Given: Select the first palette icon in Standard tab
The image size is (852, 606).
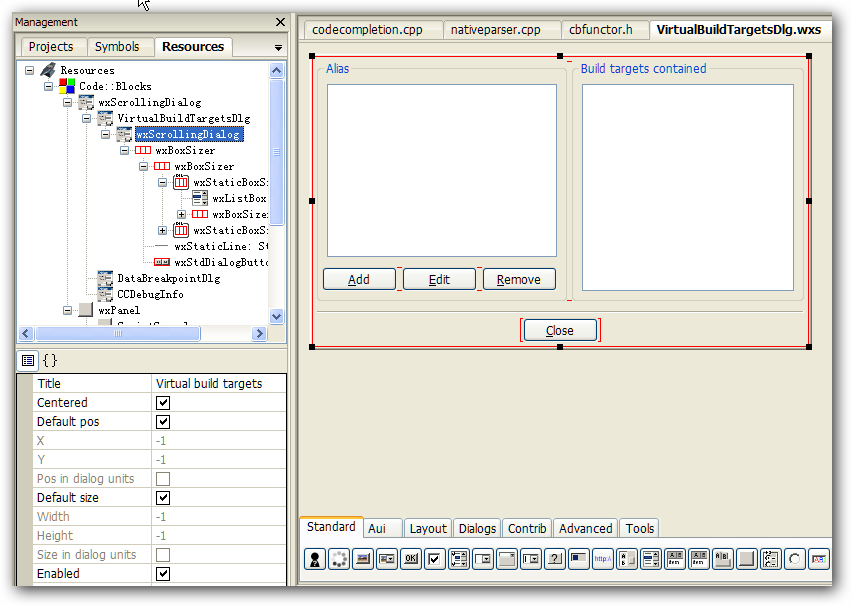Looking at the screenshot, I should pyautogui.click(x=315, y=559).
